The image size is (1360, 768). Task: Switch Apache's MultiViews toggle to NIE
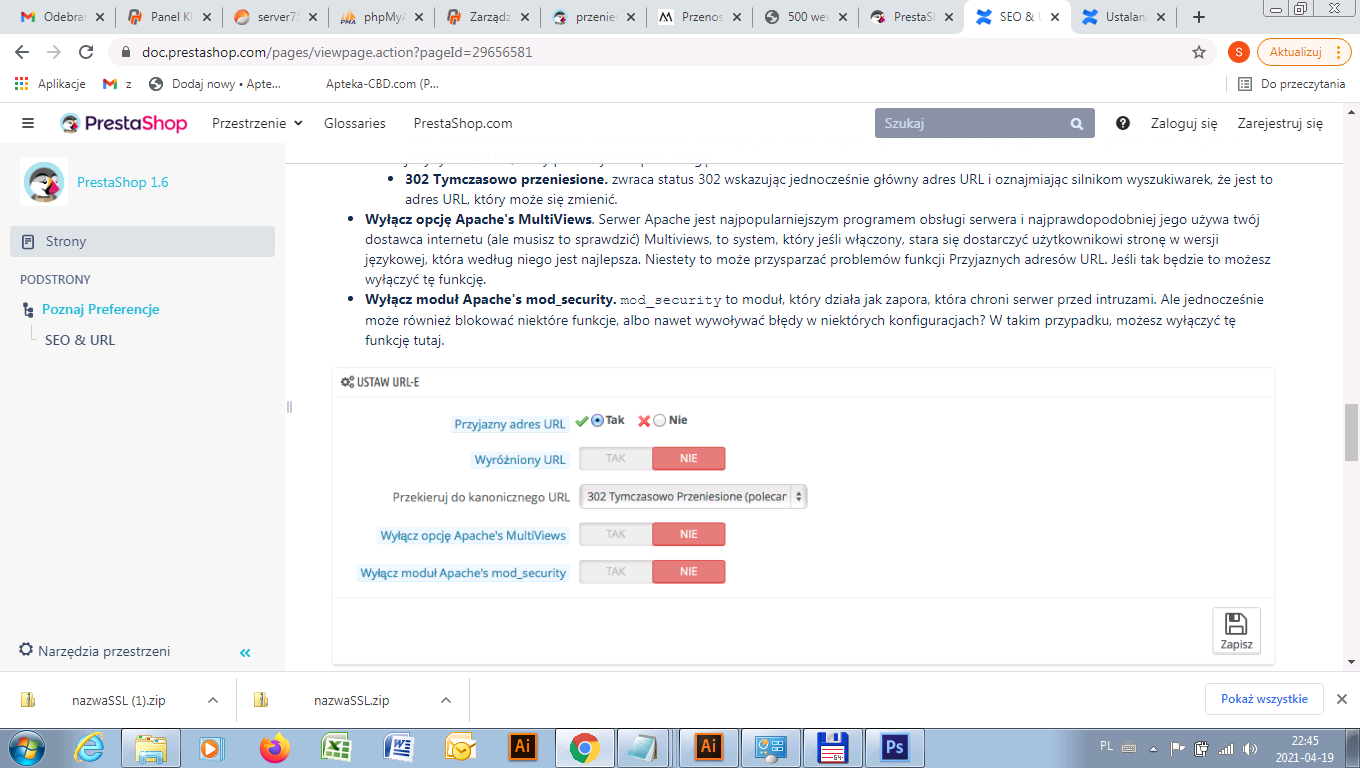pos(689,534)
